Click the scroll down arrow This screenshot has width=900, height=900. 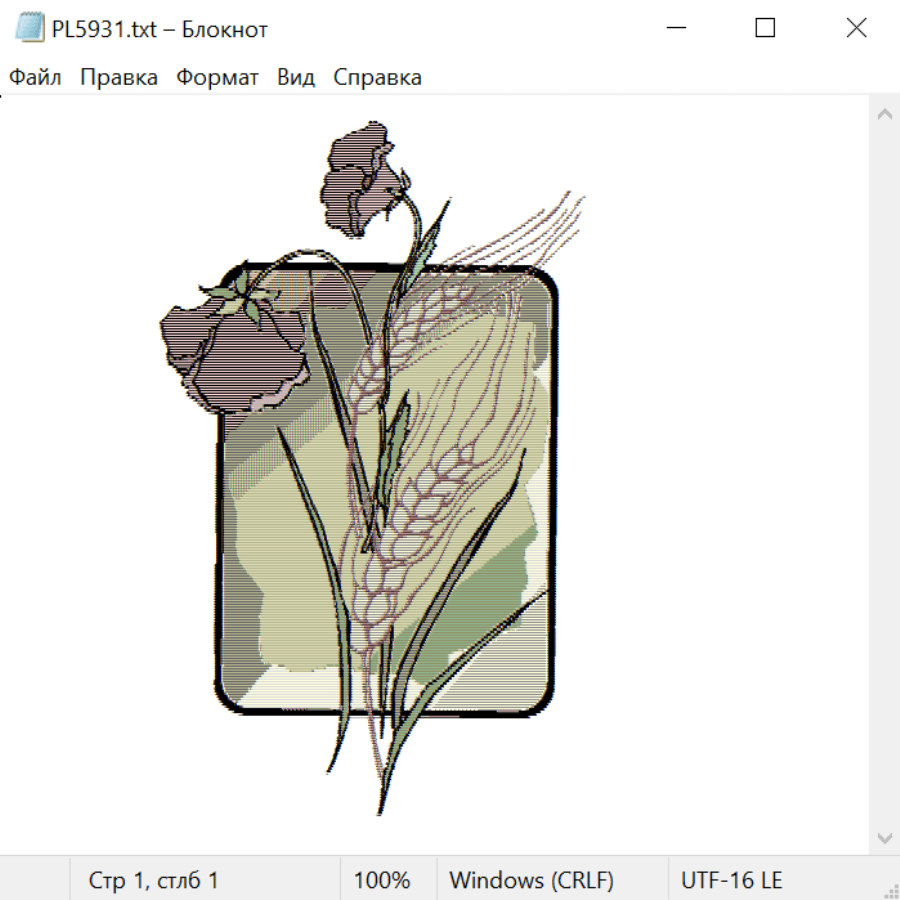[x=885, y=839]
